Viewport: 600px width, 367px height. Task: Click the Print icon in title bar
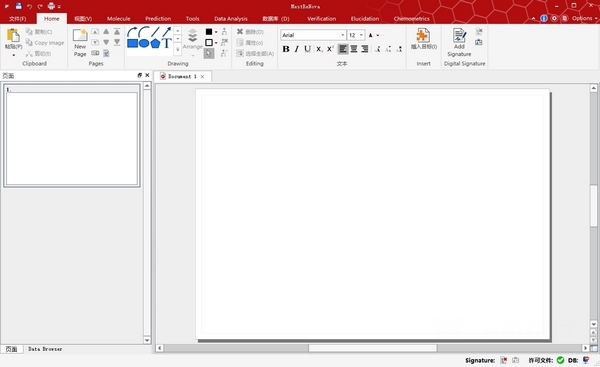point(51,6)
